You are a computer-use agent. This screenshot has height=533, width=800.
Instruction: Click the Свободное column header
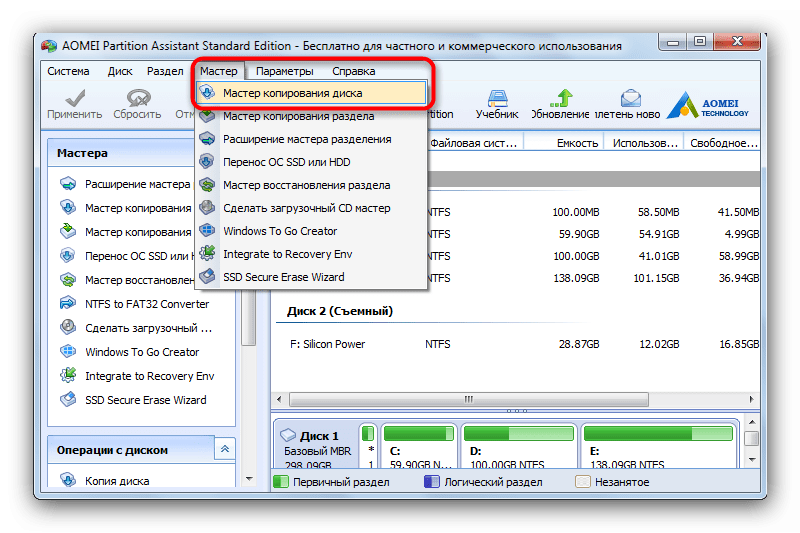click(721, 143)
